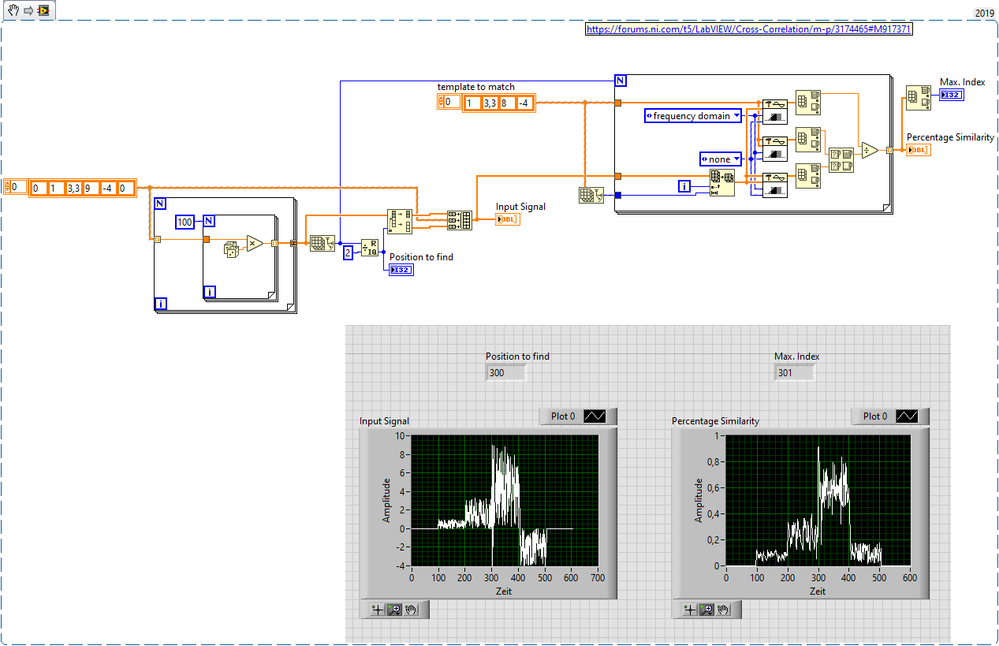Click the numeric constant 2
Image resolution: width=999 pixels, height=646 pixels.
(x=348, y=253)
